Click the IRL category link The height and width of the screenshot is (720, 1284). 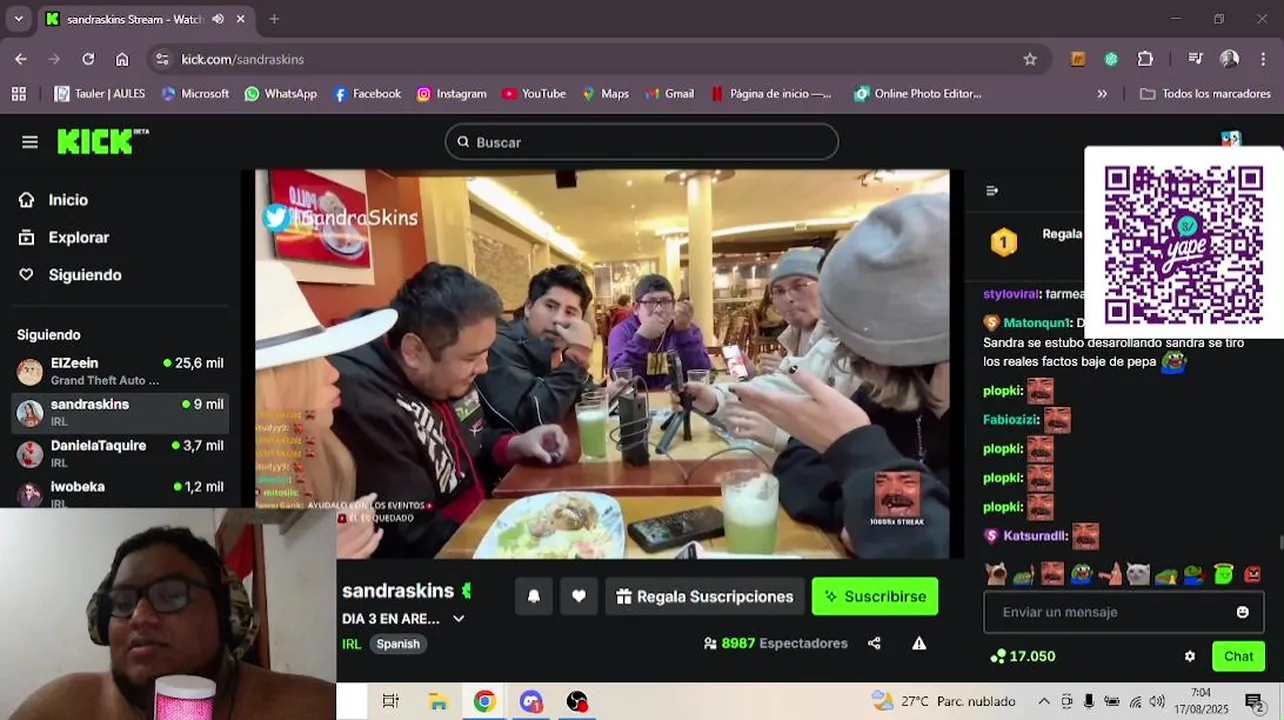351,644
